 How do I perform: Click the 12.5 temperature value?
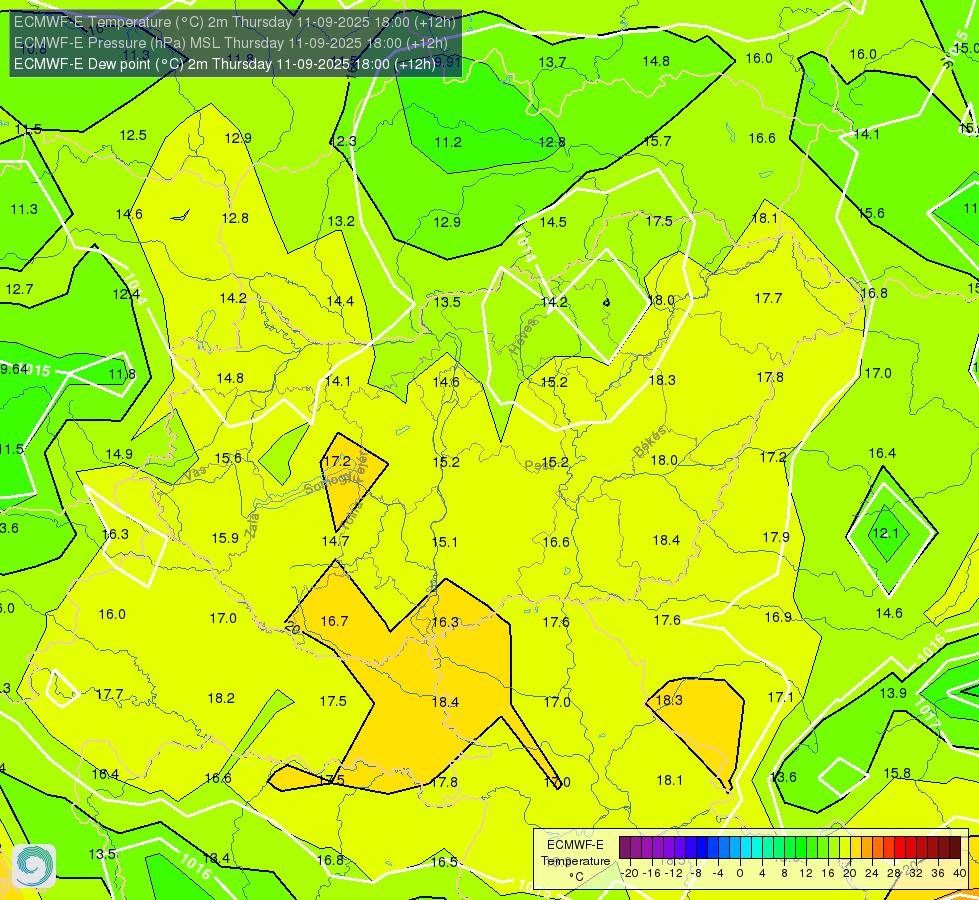point(133,135)
